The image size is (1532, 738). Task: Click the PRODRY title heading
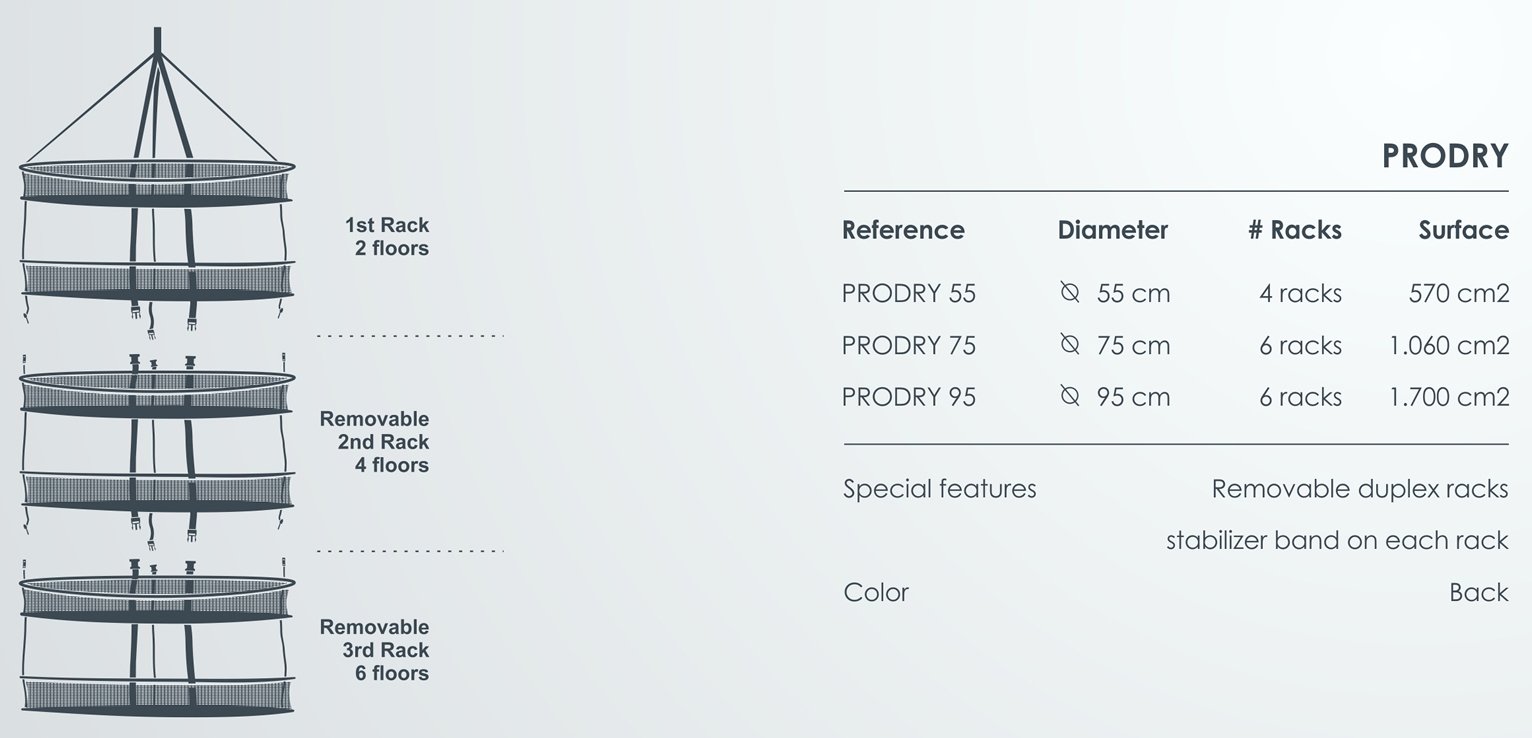coord(1445,156)
